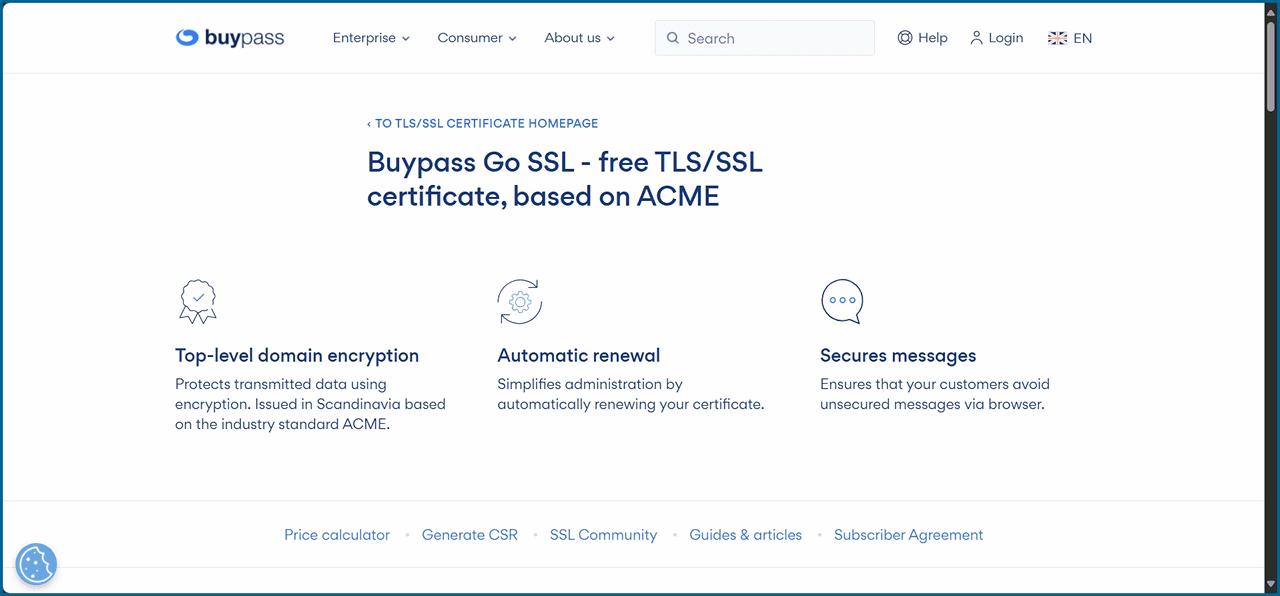Go back to TLS/SSL certificate homepage
This screenshot has height=596, width=1280.
pos(483,124)
